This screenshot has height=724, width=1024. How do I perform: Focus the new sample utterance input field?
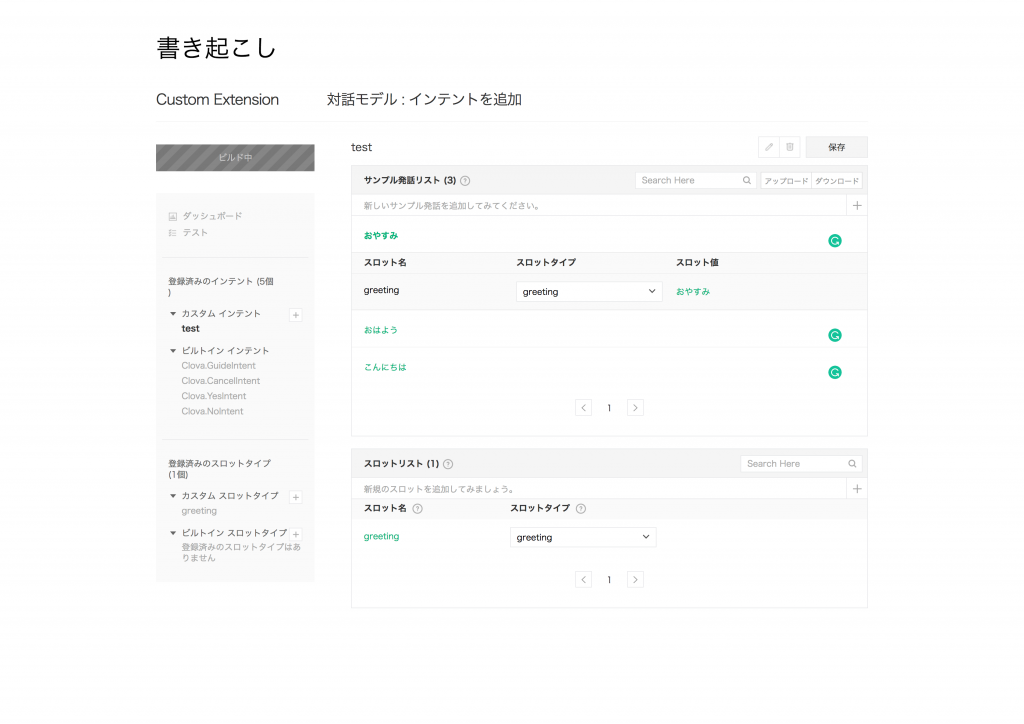pyautogui.click(x=598, y=206)
